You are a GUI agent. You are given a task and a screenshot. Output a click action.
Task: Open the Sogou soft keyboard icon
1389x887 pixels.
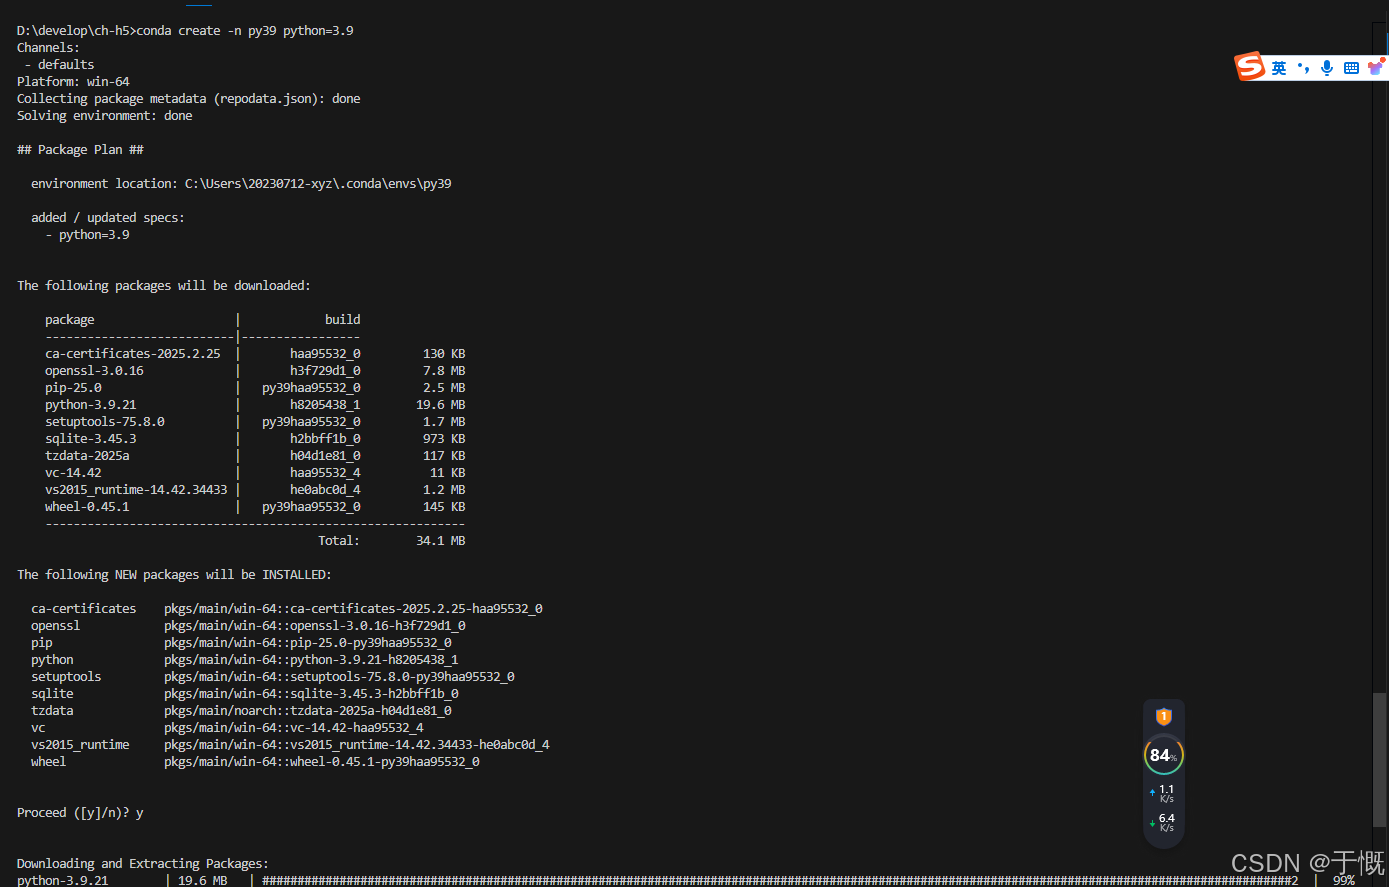1351,68
